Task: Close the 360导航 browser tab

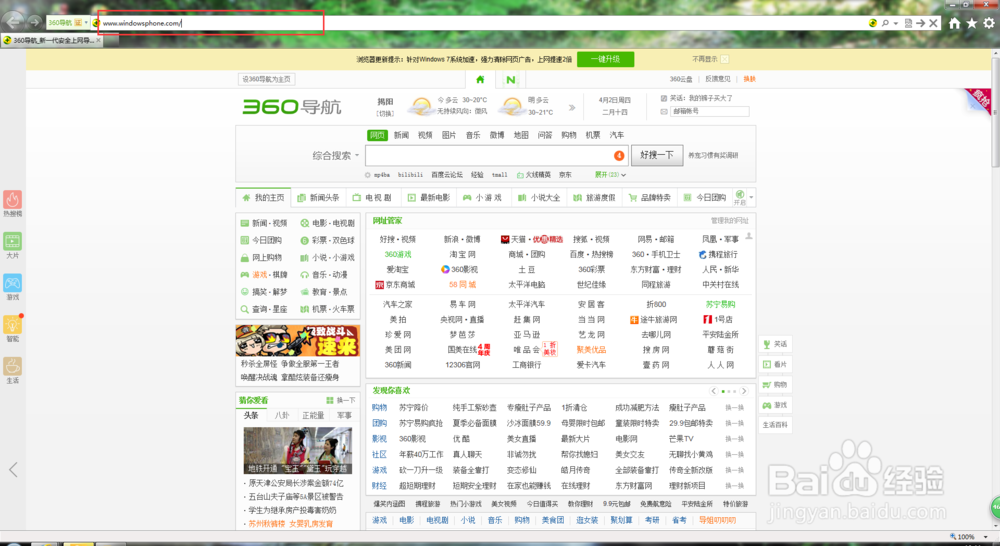Action: tap(98, 40)
